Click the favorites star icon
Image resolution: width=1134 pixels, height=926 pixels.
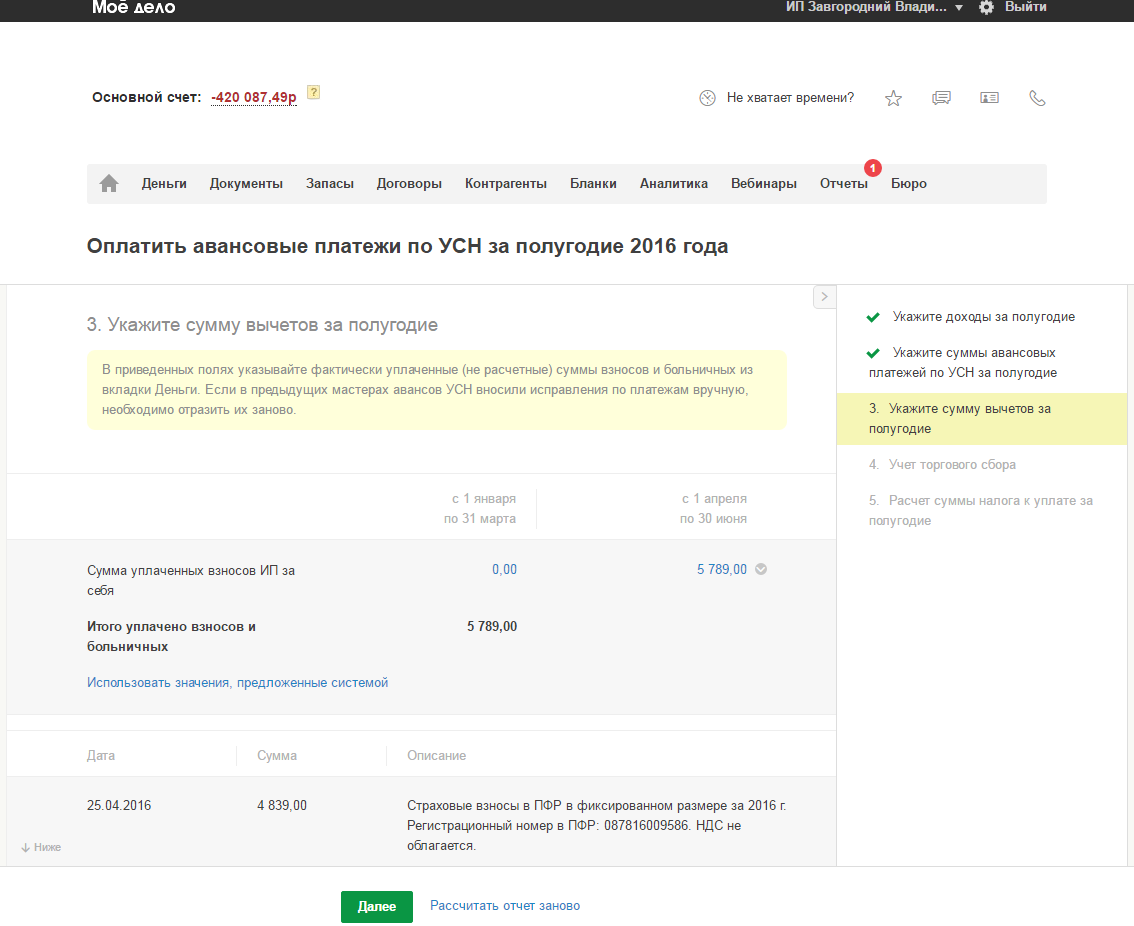tap(893, 98)
